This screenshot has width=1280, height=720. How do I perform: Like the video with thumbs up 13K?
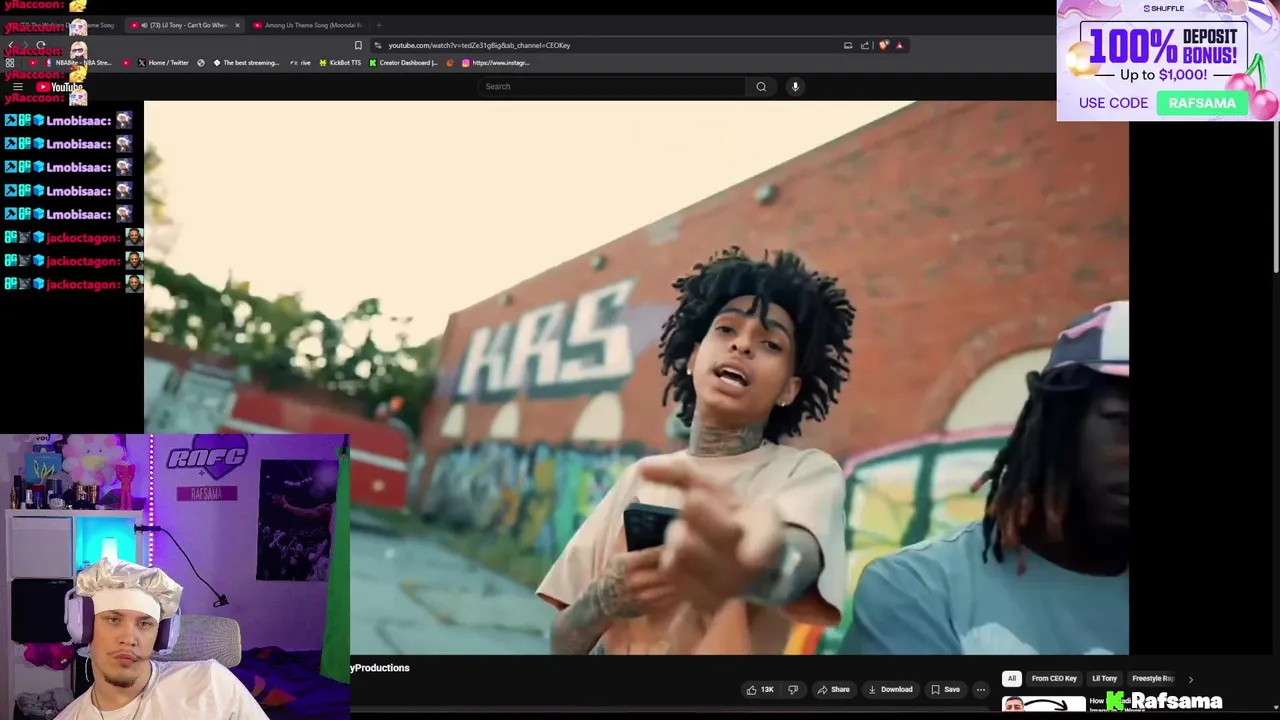click(x=759, y=689)
